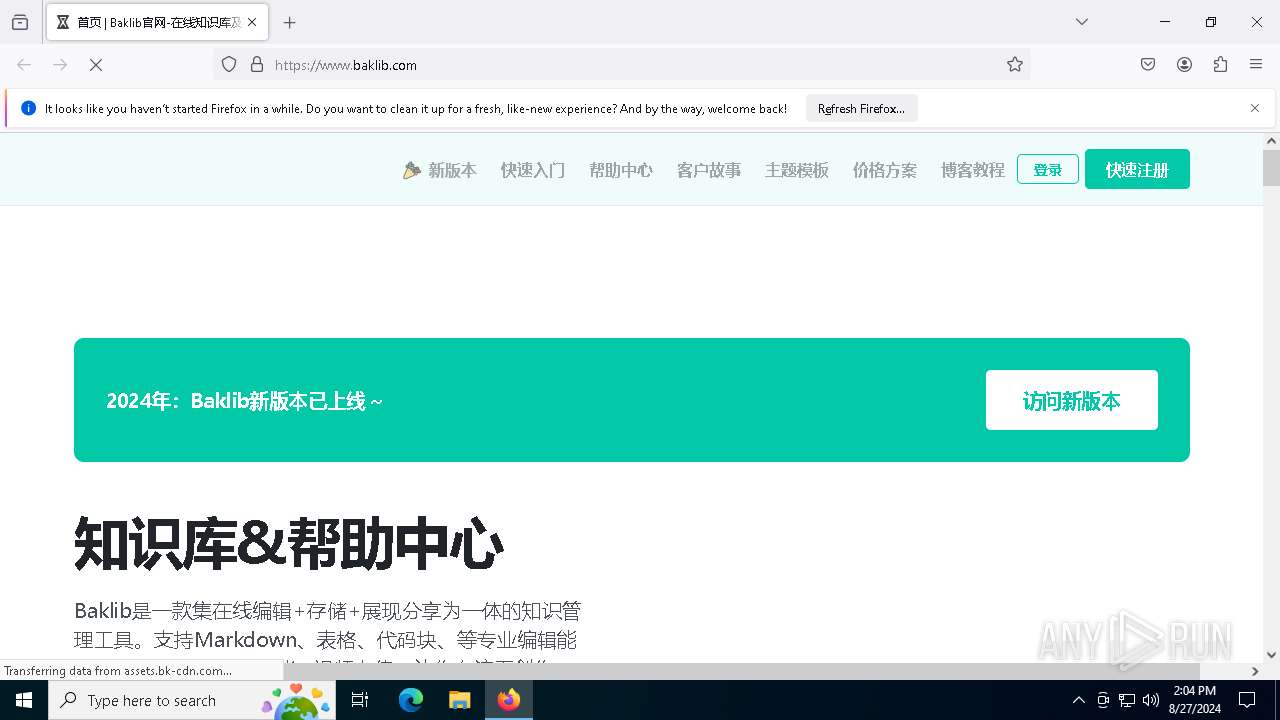Select Firefox icon on taskbar
Image resolution: width=1280 pixels, height=720 pixels.
(x=508, y=700)
